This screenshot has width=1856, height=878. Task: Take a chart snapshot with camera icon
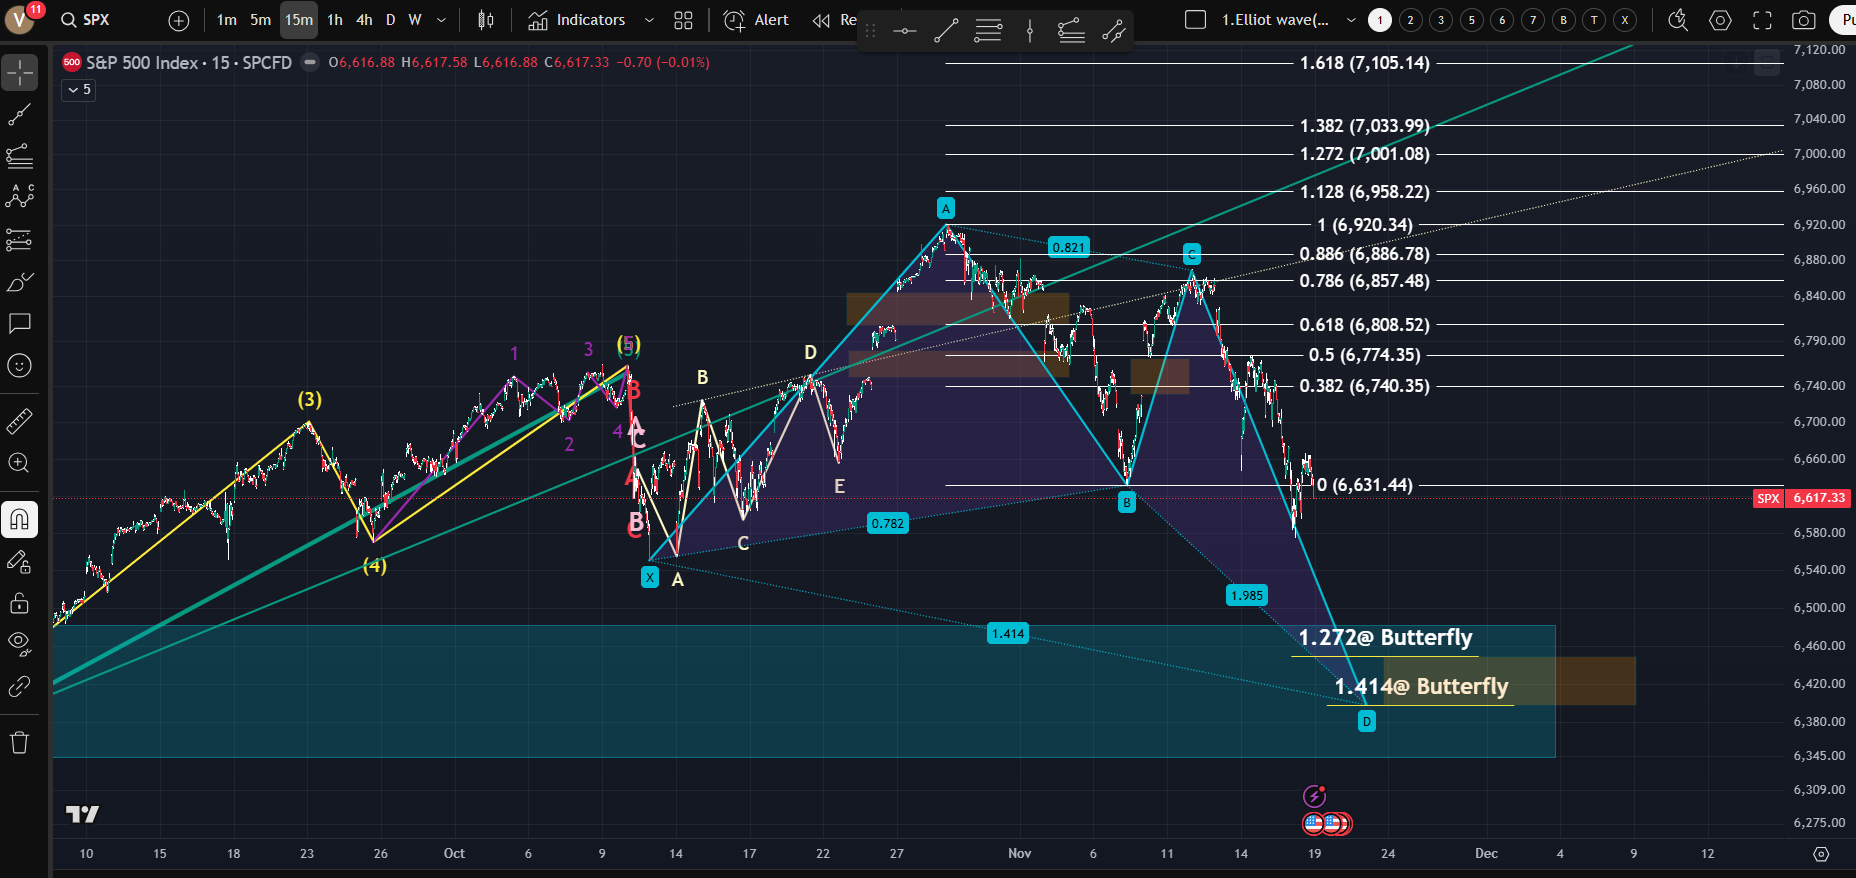pos(1804,20)
